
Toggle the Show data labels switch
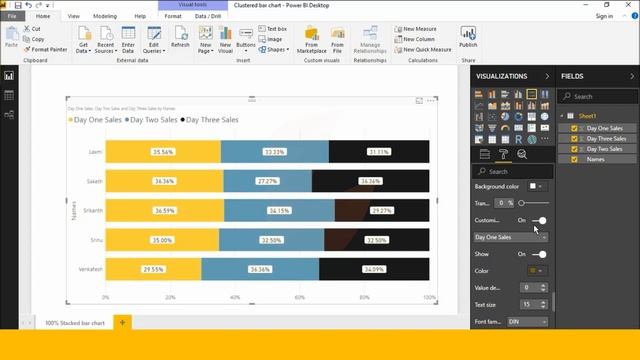click(x=539, y=254)
